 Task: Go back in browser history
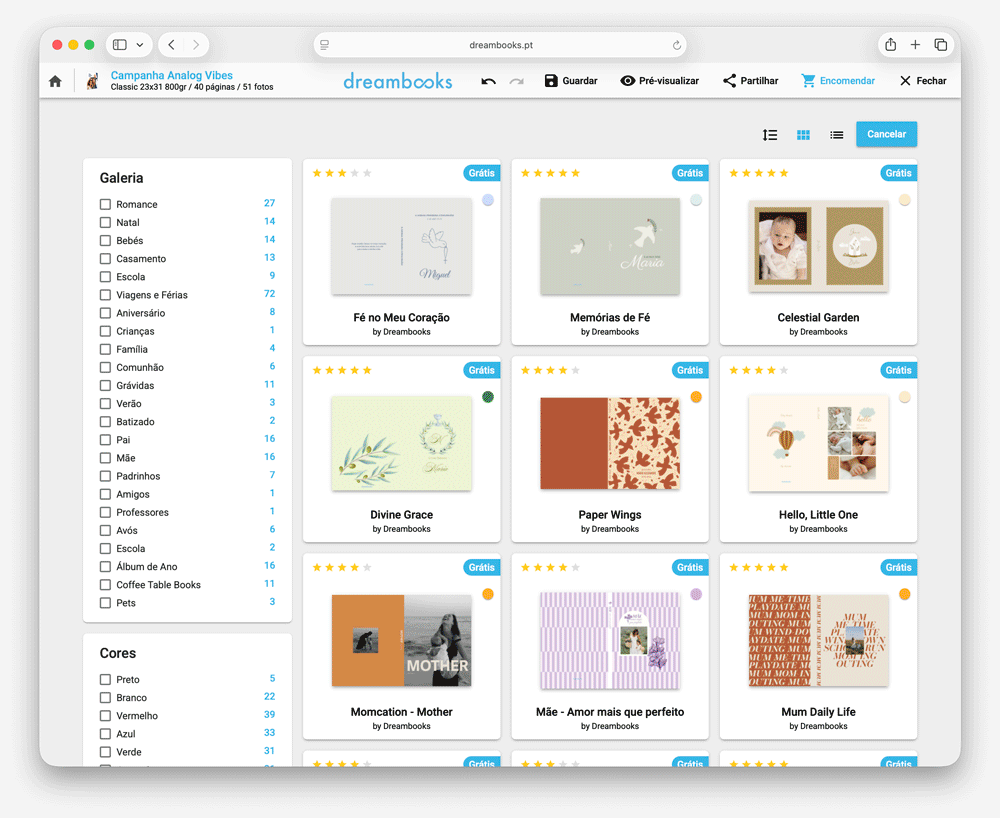172,45
